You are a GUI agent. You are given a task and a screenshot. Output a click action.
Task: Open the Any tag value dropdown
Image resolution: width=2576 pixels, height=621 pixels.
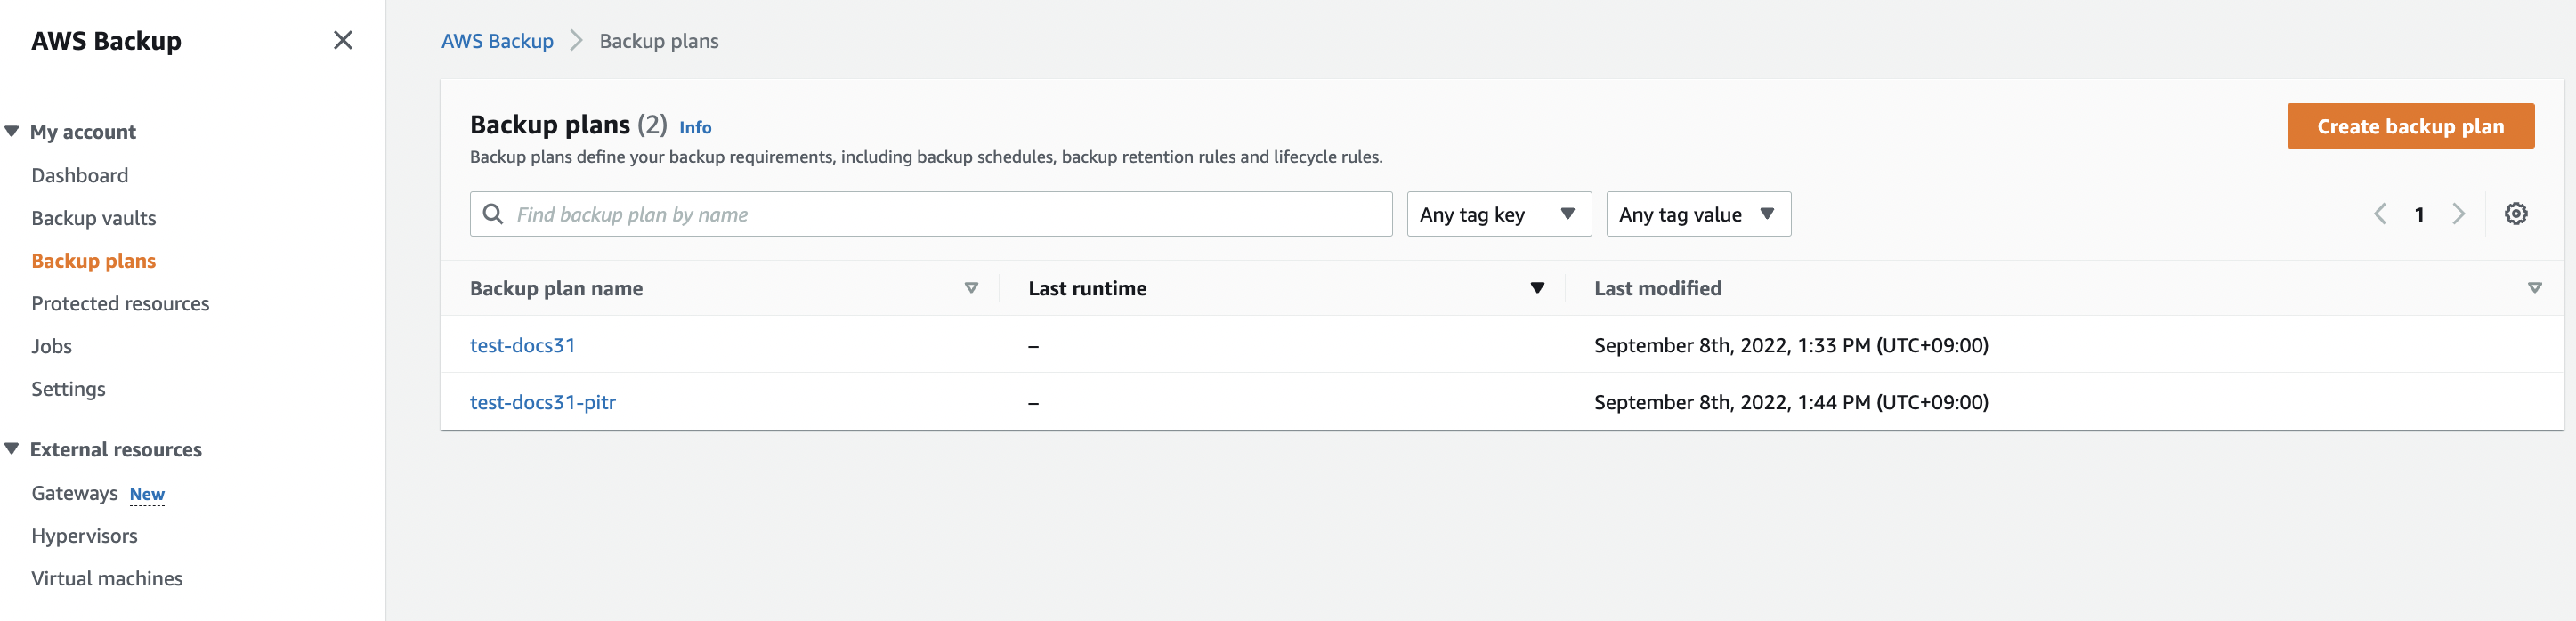(x=1697, y=214)
